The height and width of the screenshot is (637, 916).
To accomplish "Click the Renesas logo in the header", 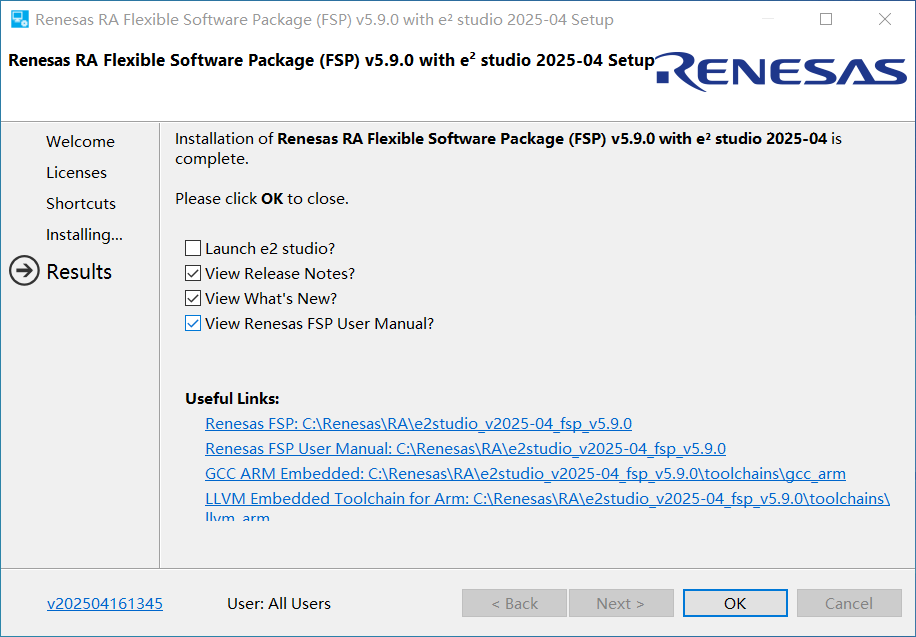I will [x=782, y=72].
